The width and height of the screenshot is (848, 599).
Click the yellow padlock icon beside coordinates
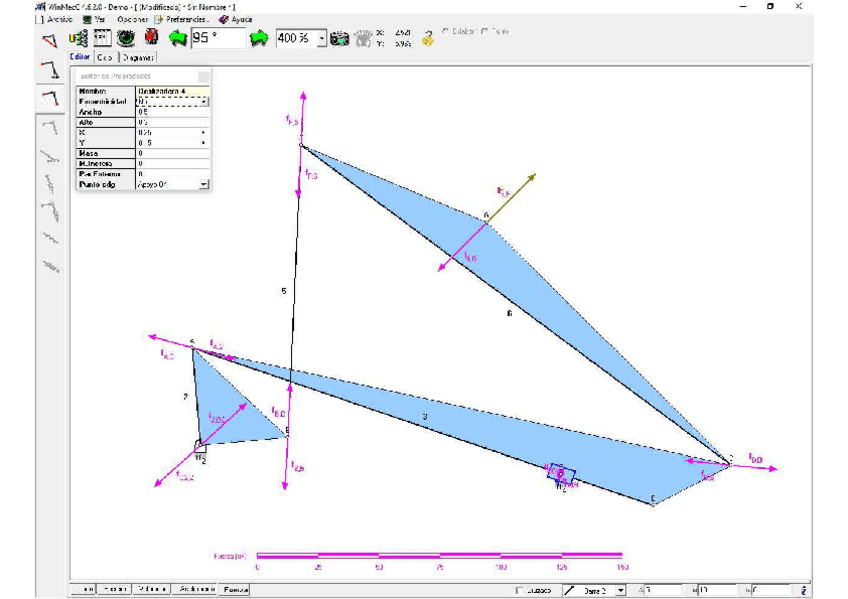click(427, 38)
